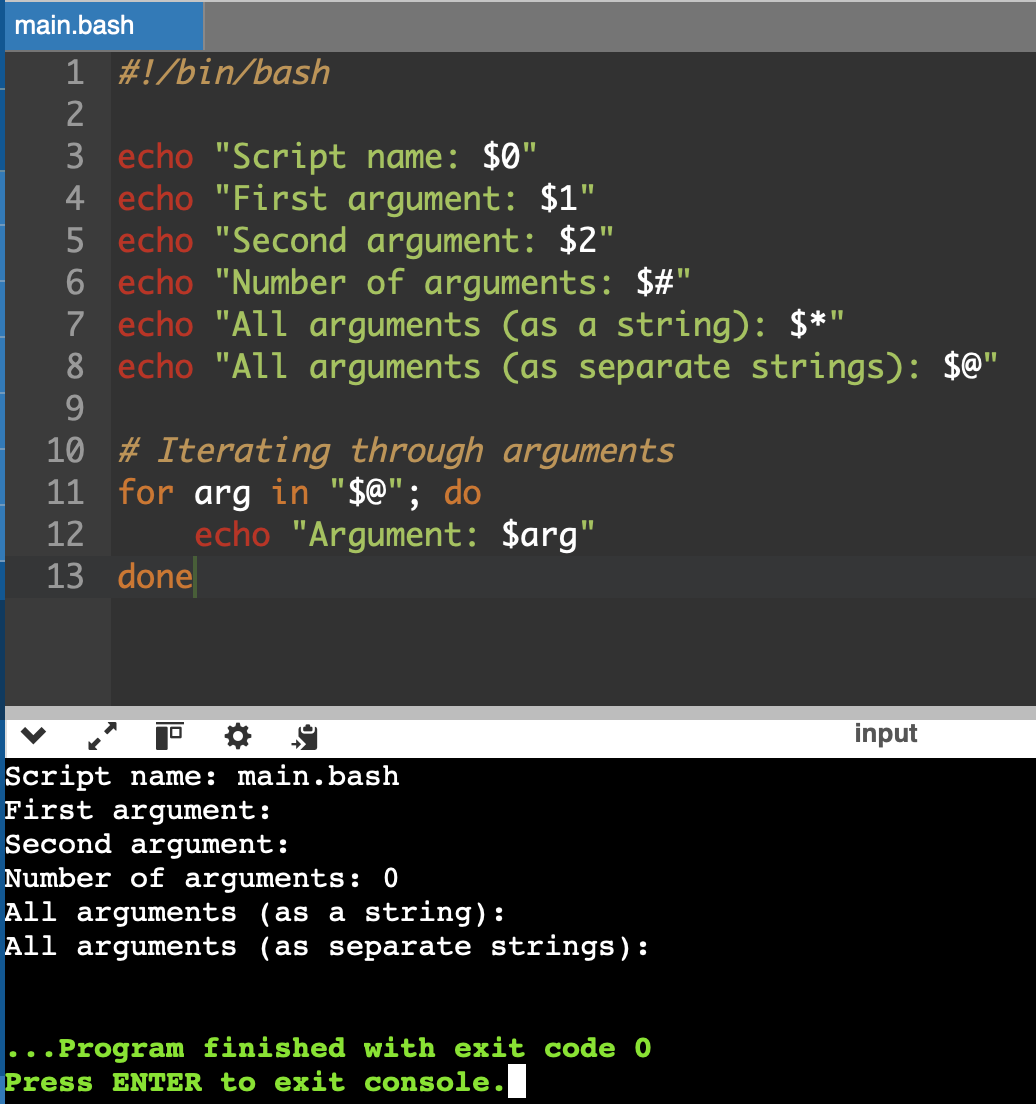Expand the console to fullscreen
The height and width of the screenshot is (1104, 1036).
click(100, 736)
